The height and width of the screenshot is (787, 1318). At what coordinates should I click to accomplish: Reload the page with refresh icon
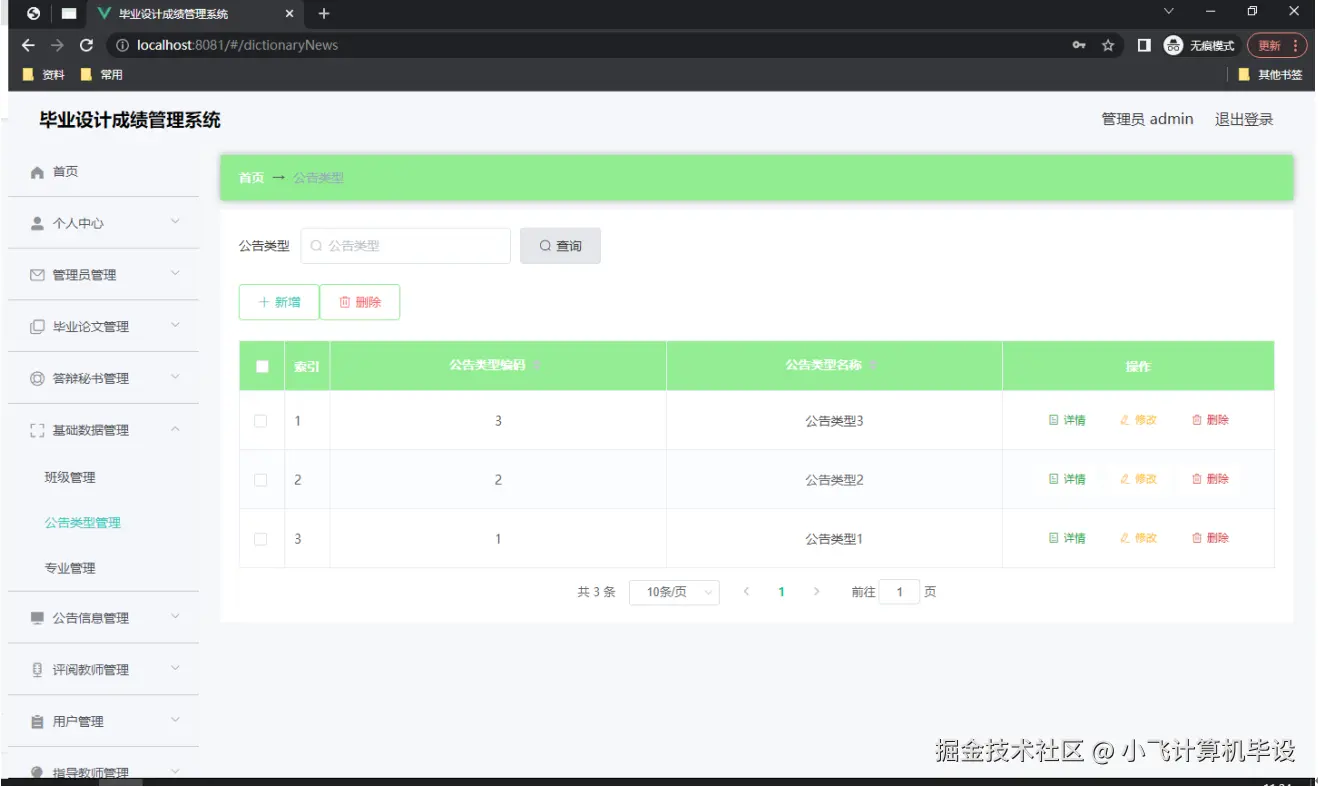pyautogui.click(x=86, y=45)
